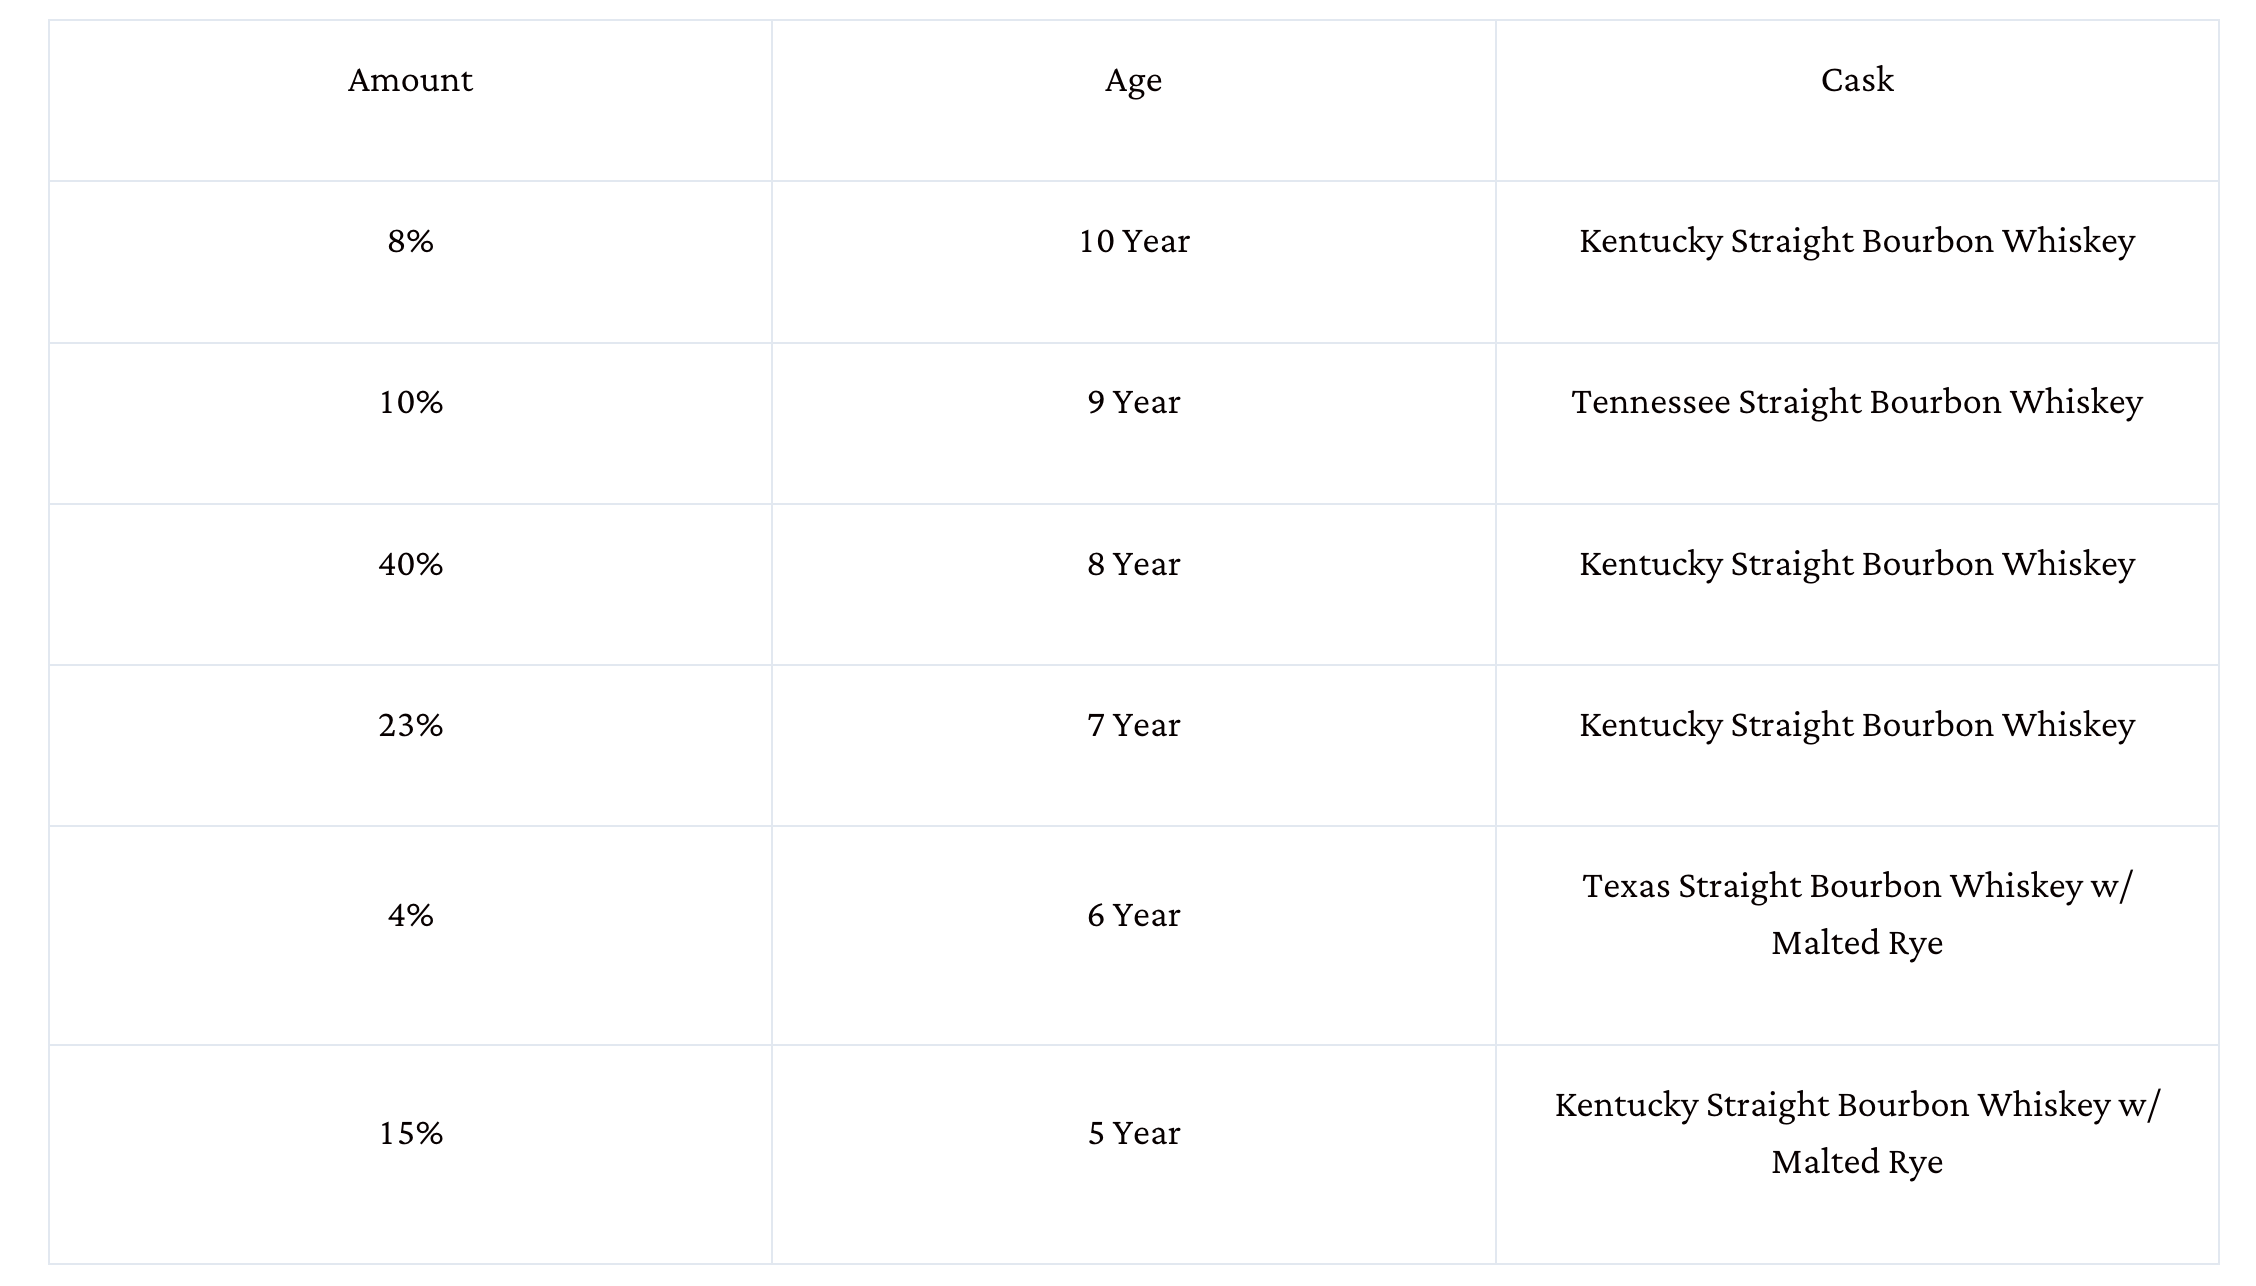Click the Amount column header

pos(410,80)
